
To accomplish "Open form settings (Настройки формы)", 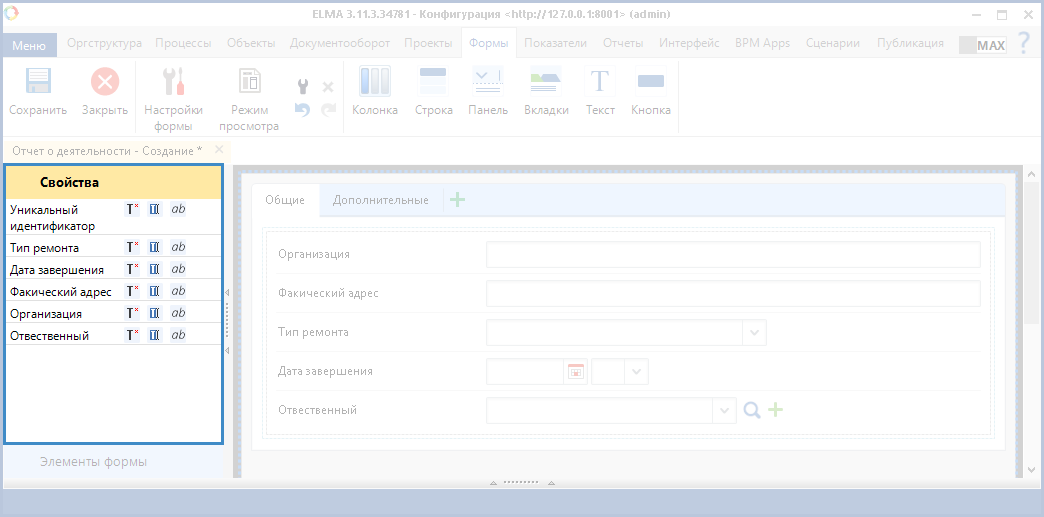I will point(173,82).
